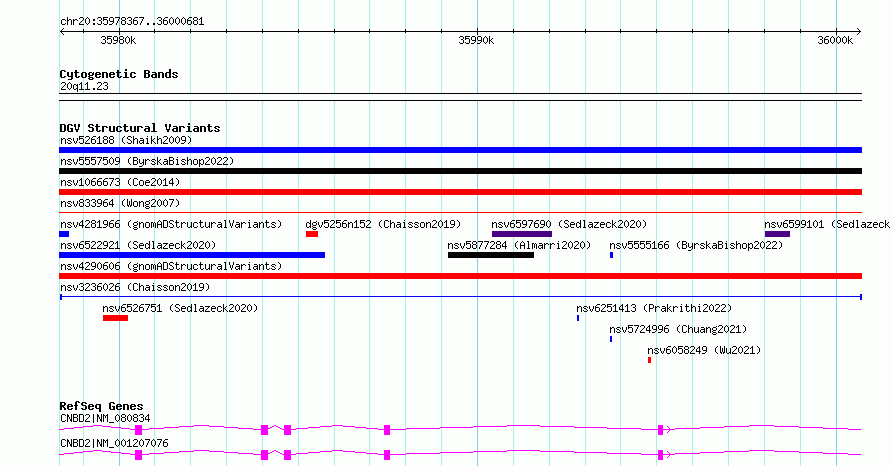Click the CNBD2|NM_080834 gene label

pos(105,418)
